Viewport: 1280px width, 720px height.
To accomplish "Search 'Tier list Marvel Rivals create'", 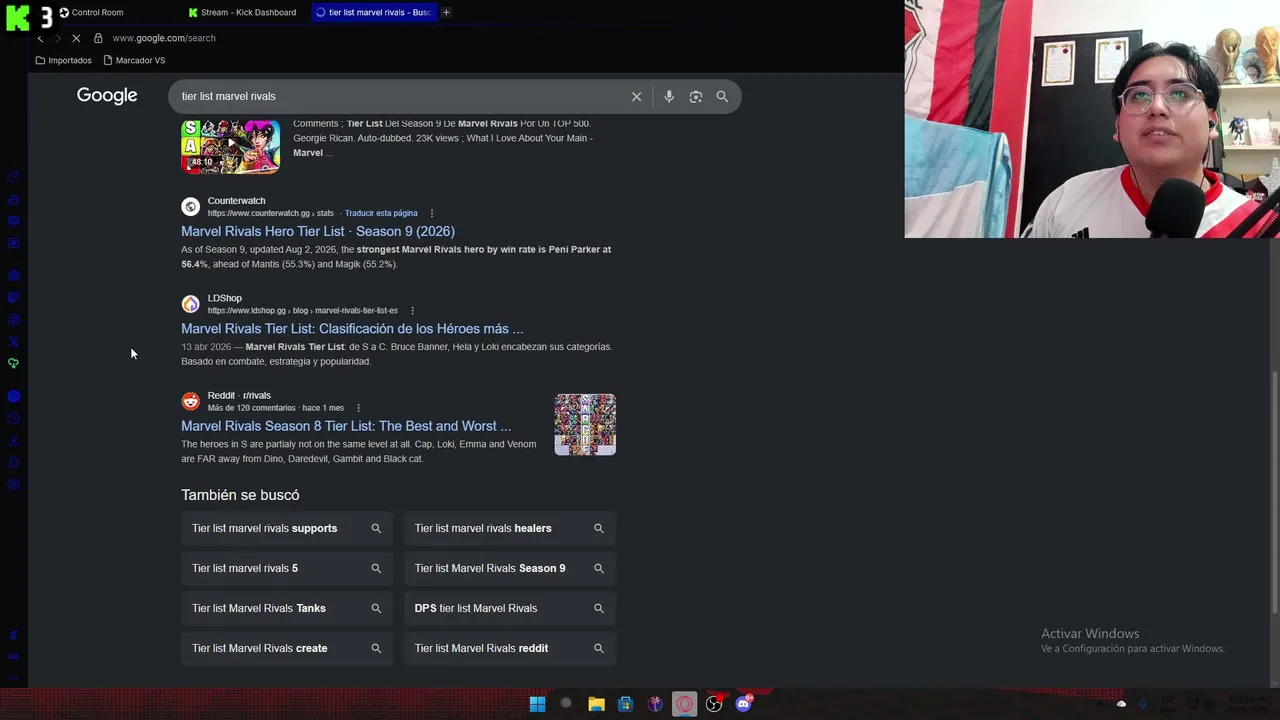I will click(287, 648).
